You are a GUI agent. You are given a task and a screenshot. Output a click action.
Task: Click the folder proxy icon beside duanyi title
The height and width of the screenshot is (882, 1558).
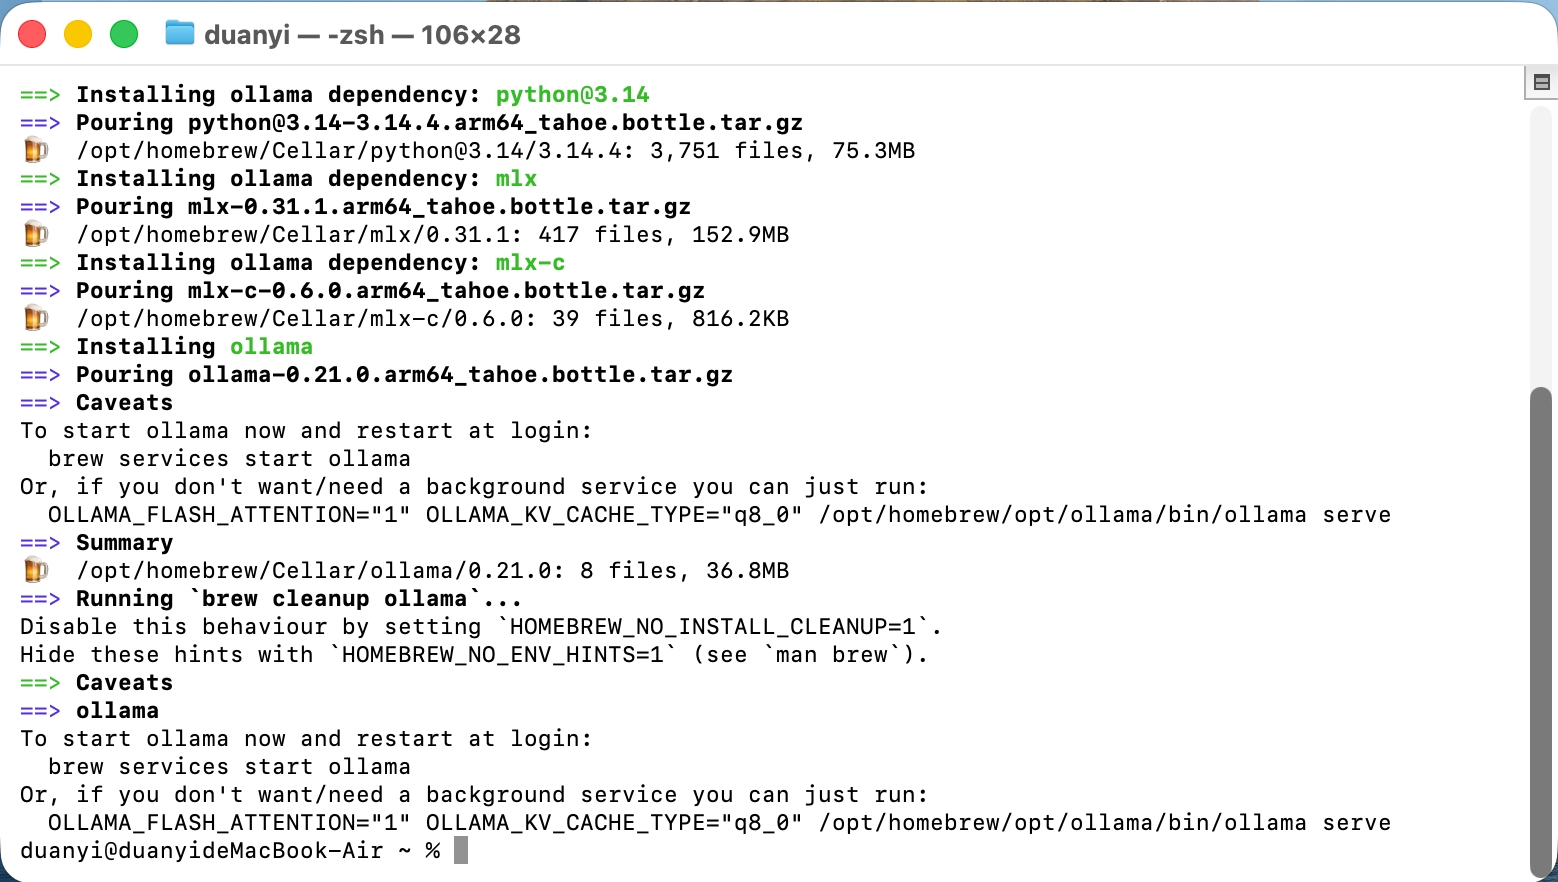pos(180,34)
